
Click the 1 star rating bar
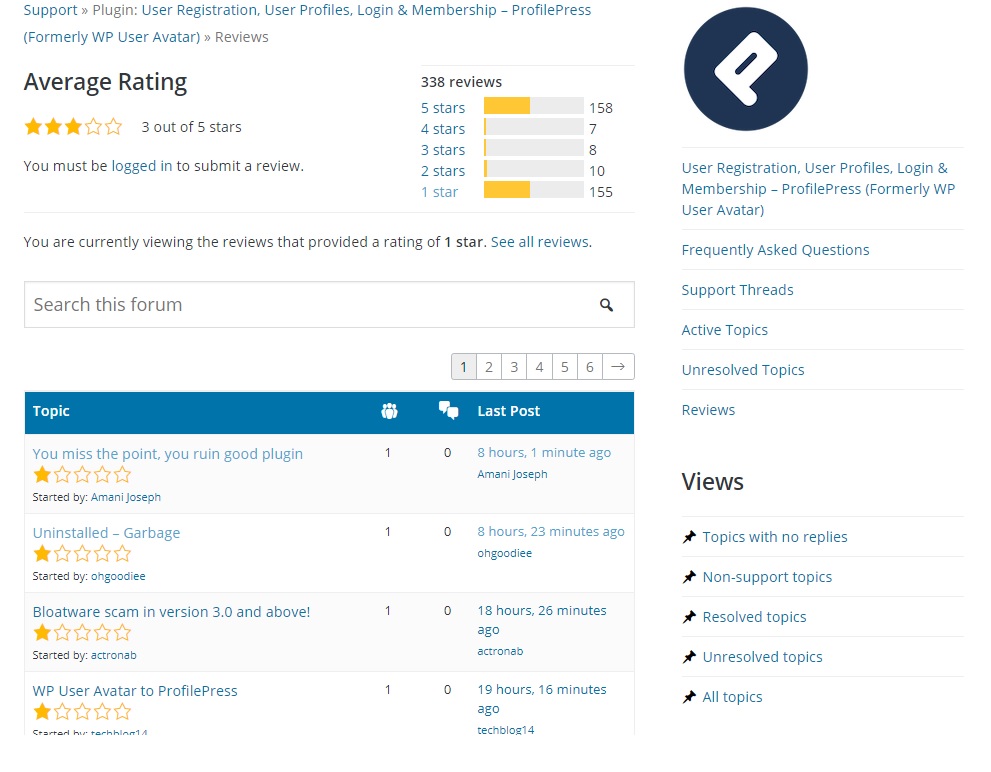(x=534, y=190)
